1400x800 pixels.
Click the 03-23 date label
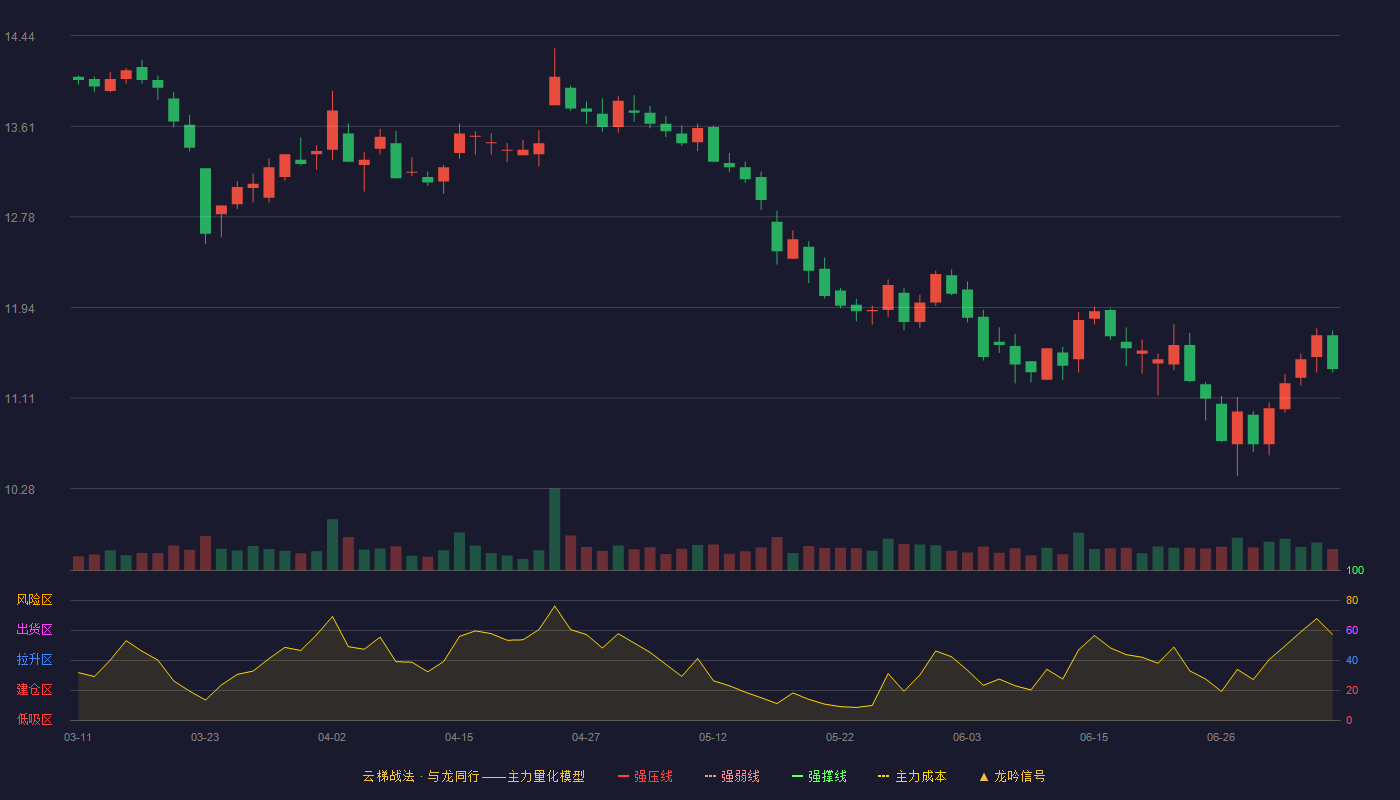click(x=205, y=737)
